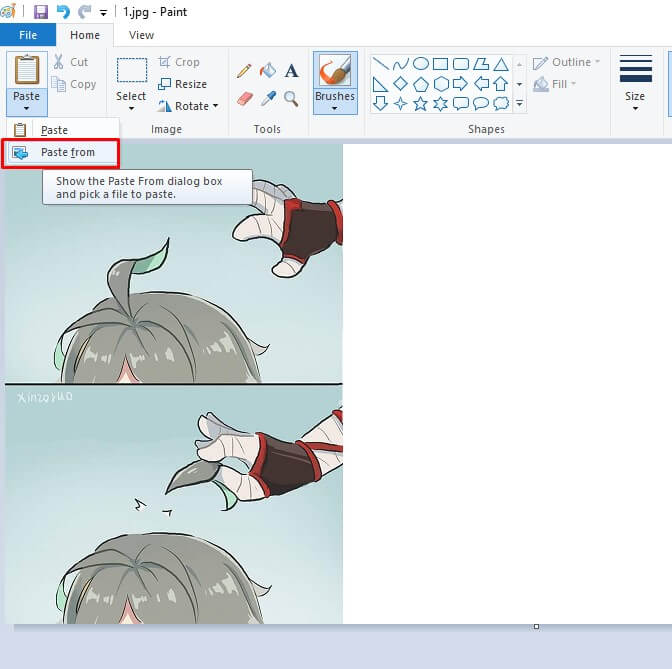Click the Select rectangle icon

[132, 70]
